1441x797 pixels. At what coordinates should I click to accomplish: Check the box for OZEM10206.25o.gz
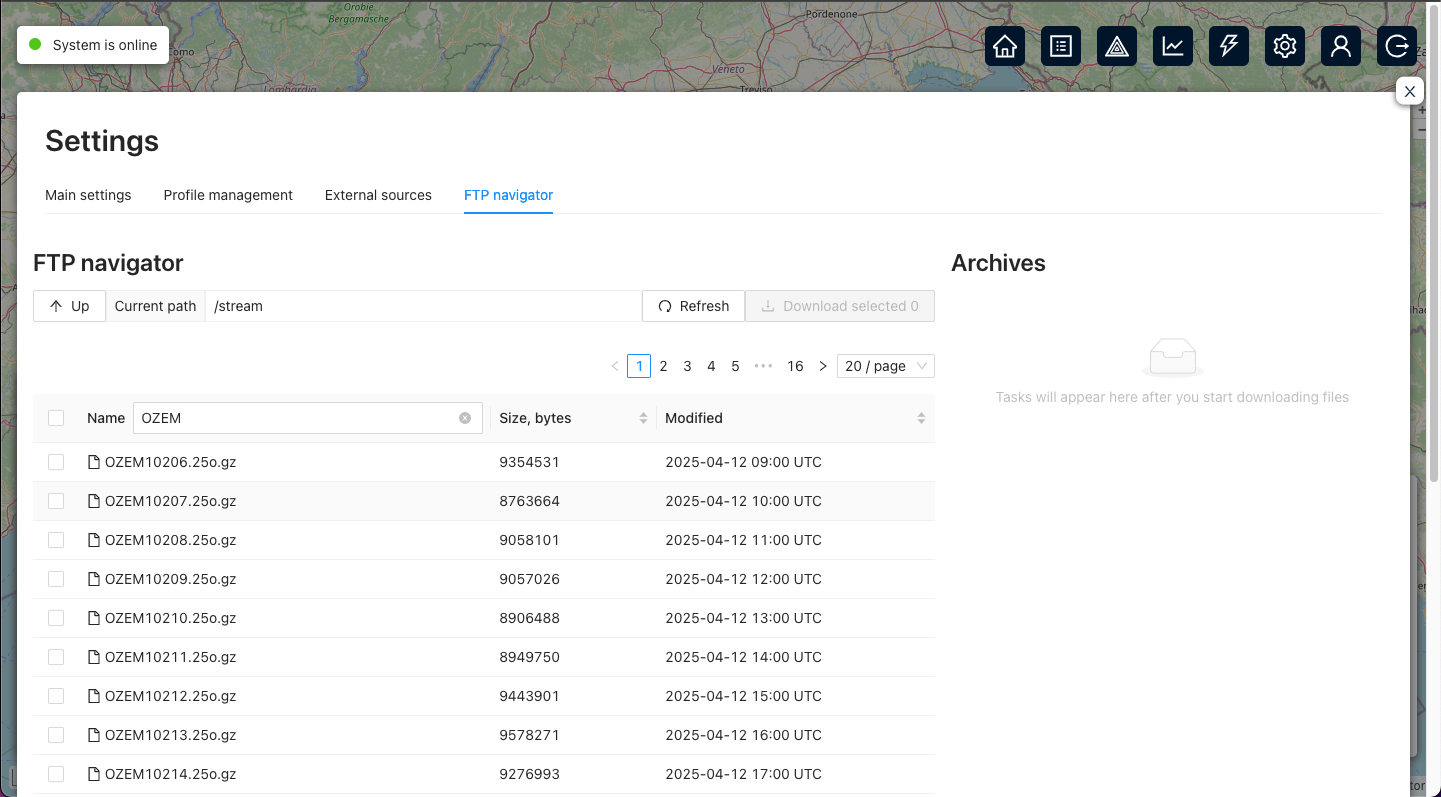pos(56,462)
